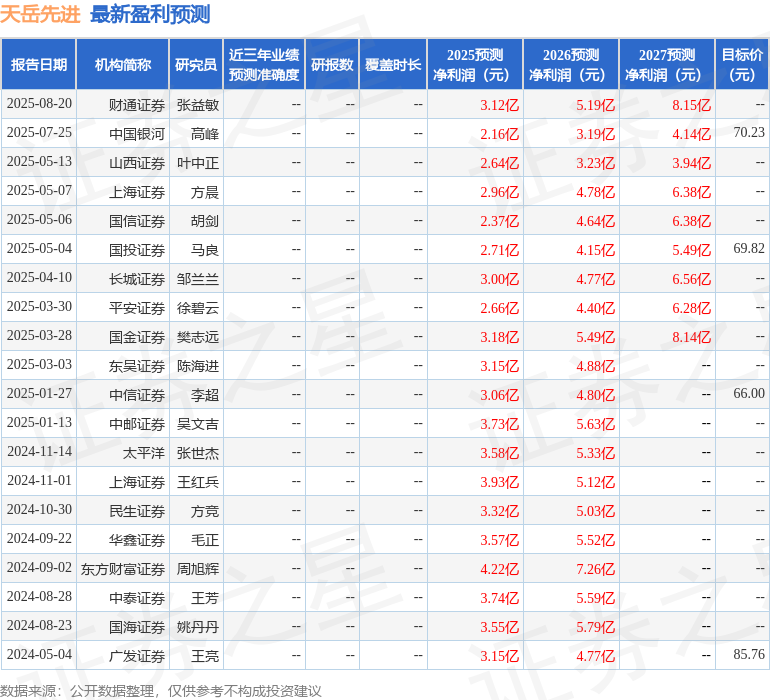Screen dimensions: 770x700
Task: Click the 研报数 column header
Action: pos(332,64)
